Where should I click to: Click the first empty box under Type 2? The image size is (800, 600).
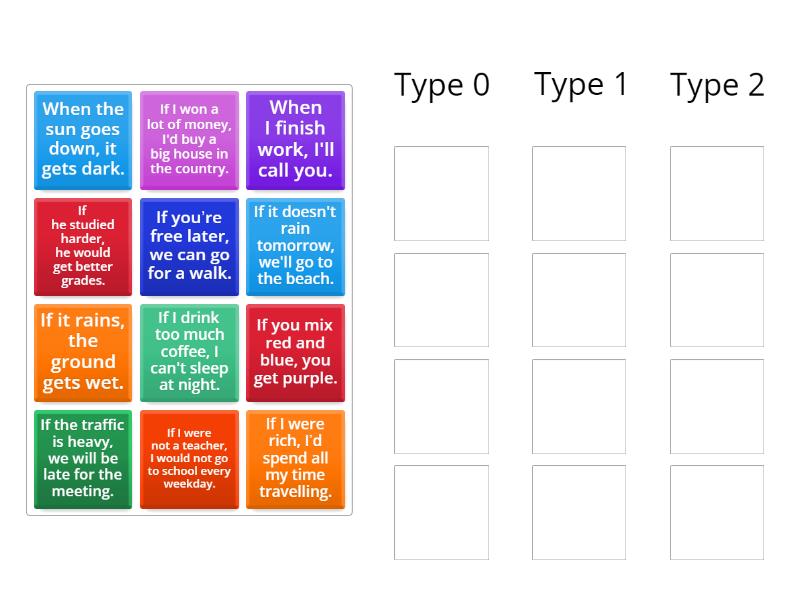click(717, 193)
